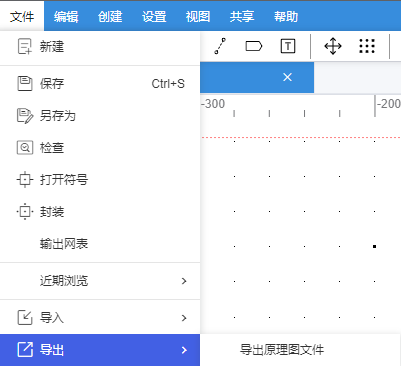Click the 另存为 pencil-disk icon
Viewport: 401px width, 366px height.
click(x=25, y=116)
